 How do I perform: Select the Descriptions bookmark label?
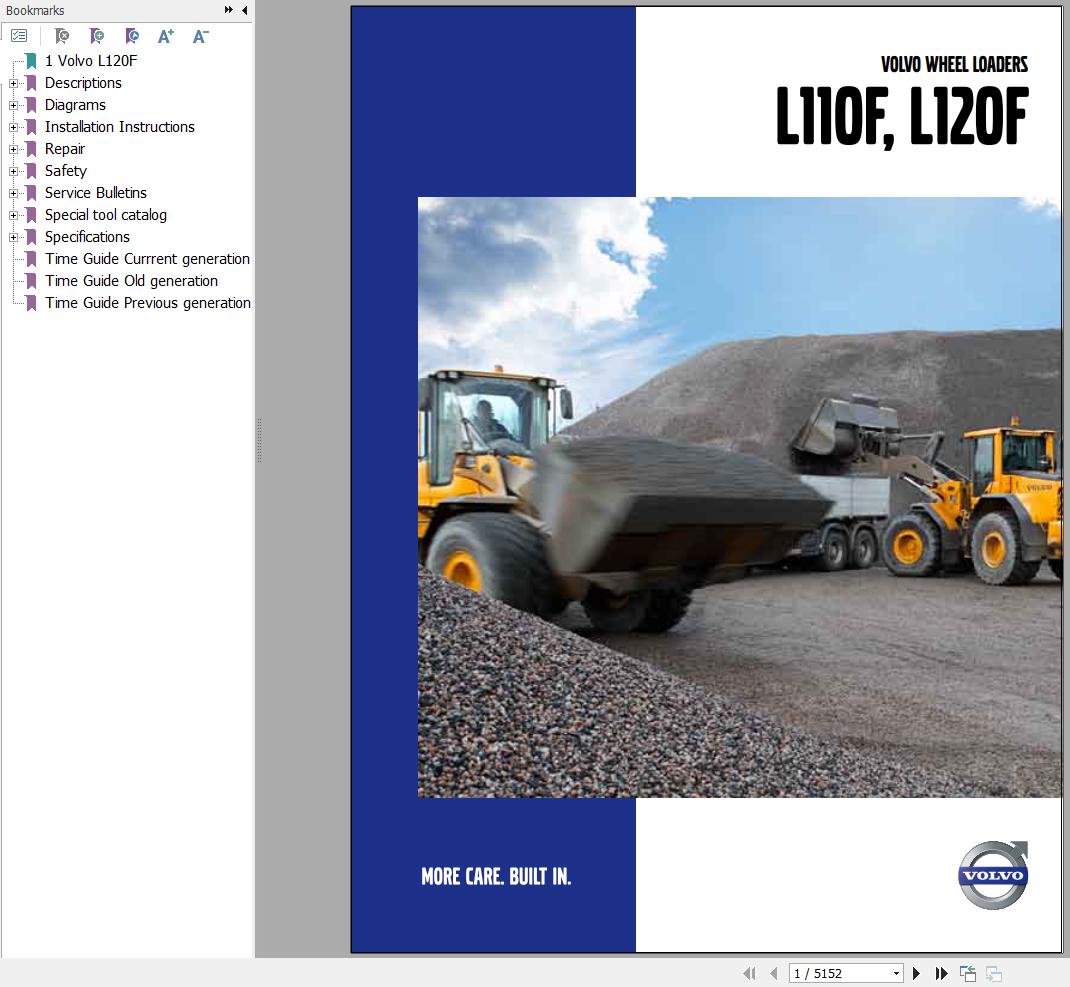pos(83,83)
